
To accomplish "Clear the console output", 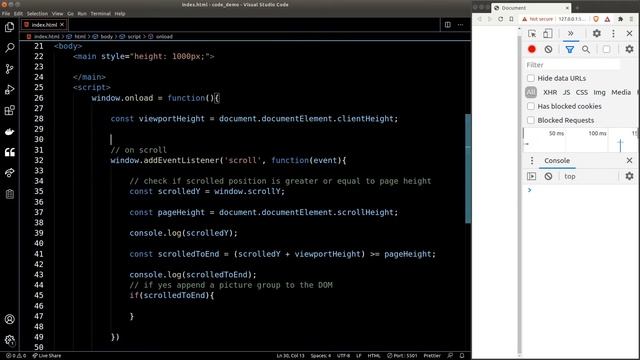I will click(548, 176).
